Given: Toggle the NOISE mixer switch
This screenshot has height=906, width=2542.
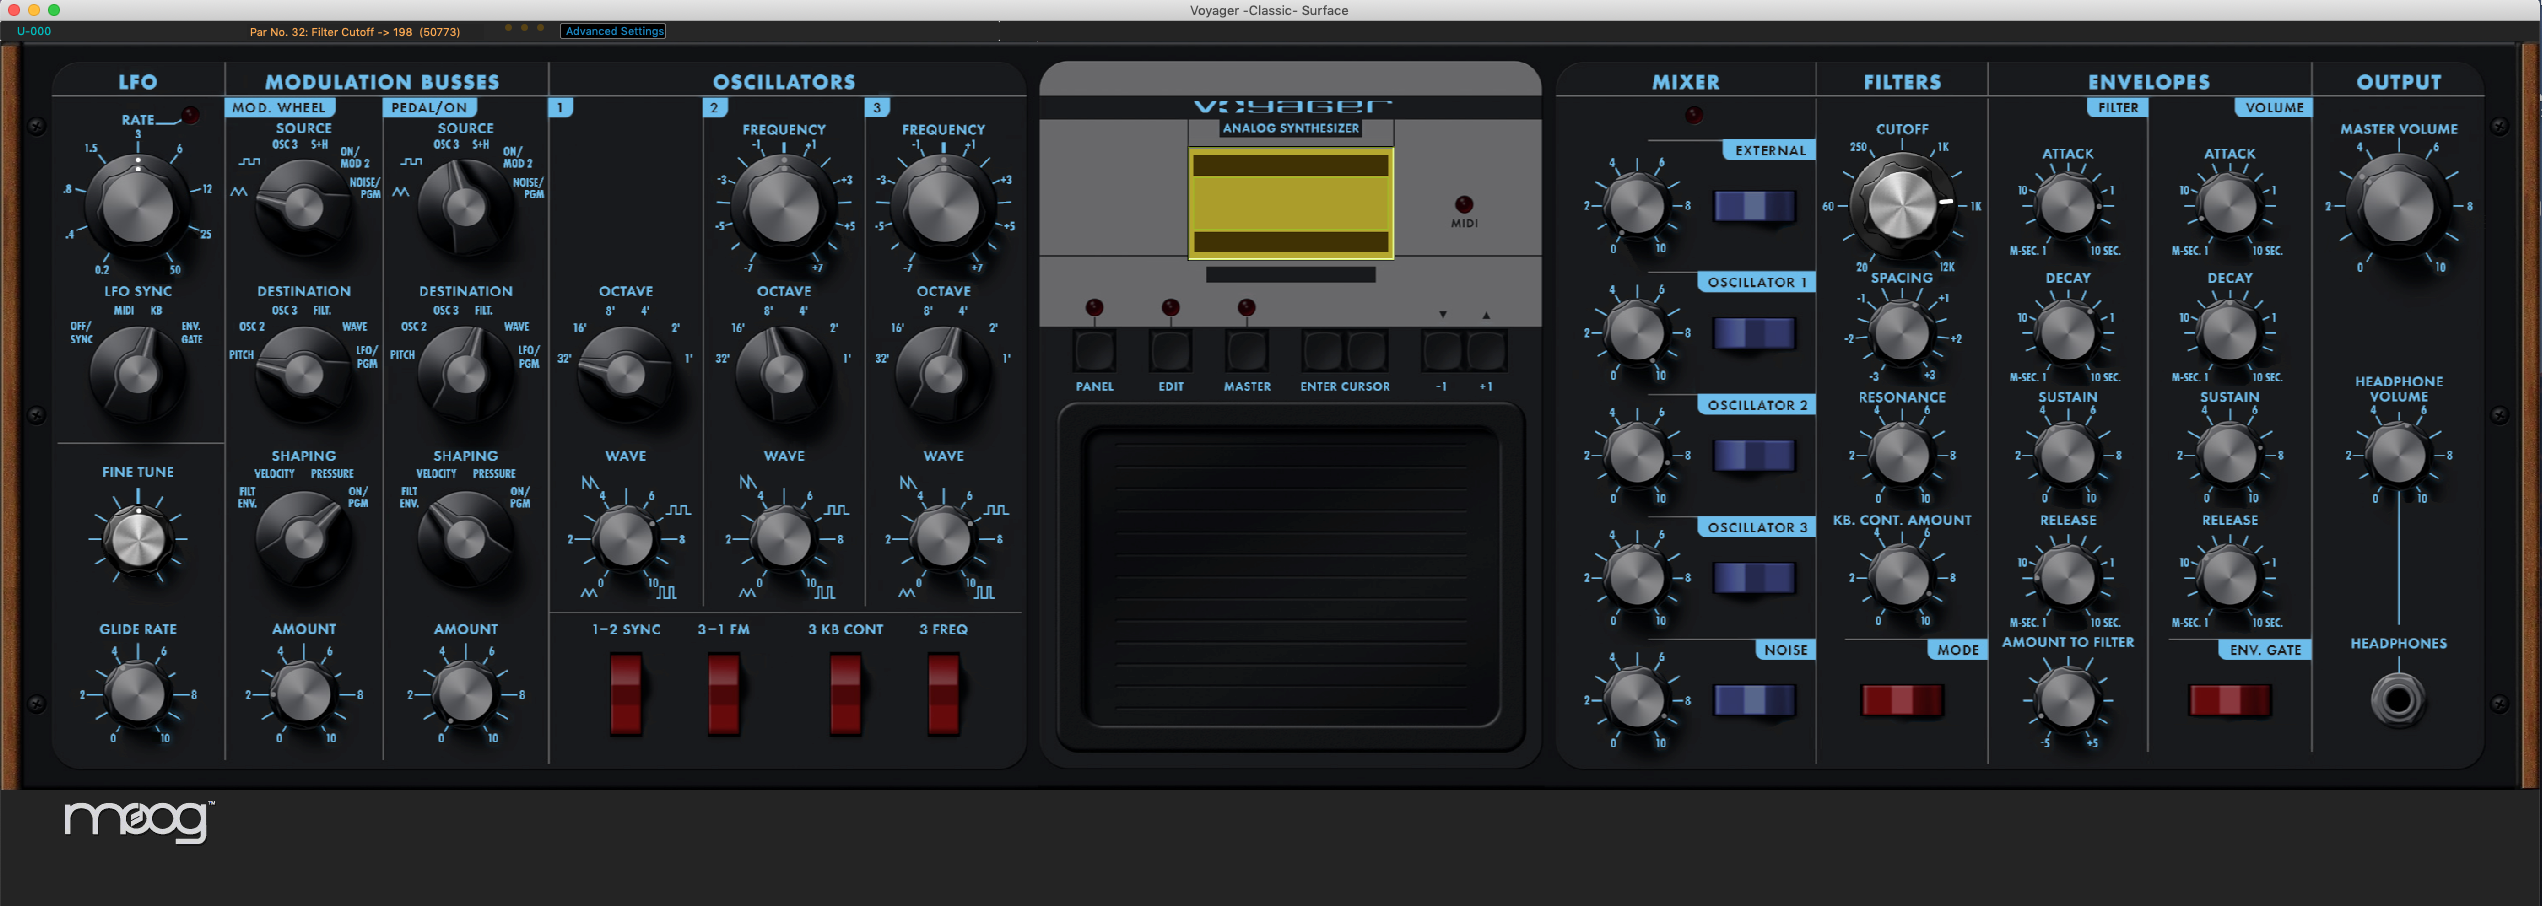Looking at the screenshot, I should pos(1755,700).
